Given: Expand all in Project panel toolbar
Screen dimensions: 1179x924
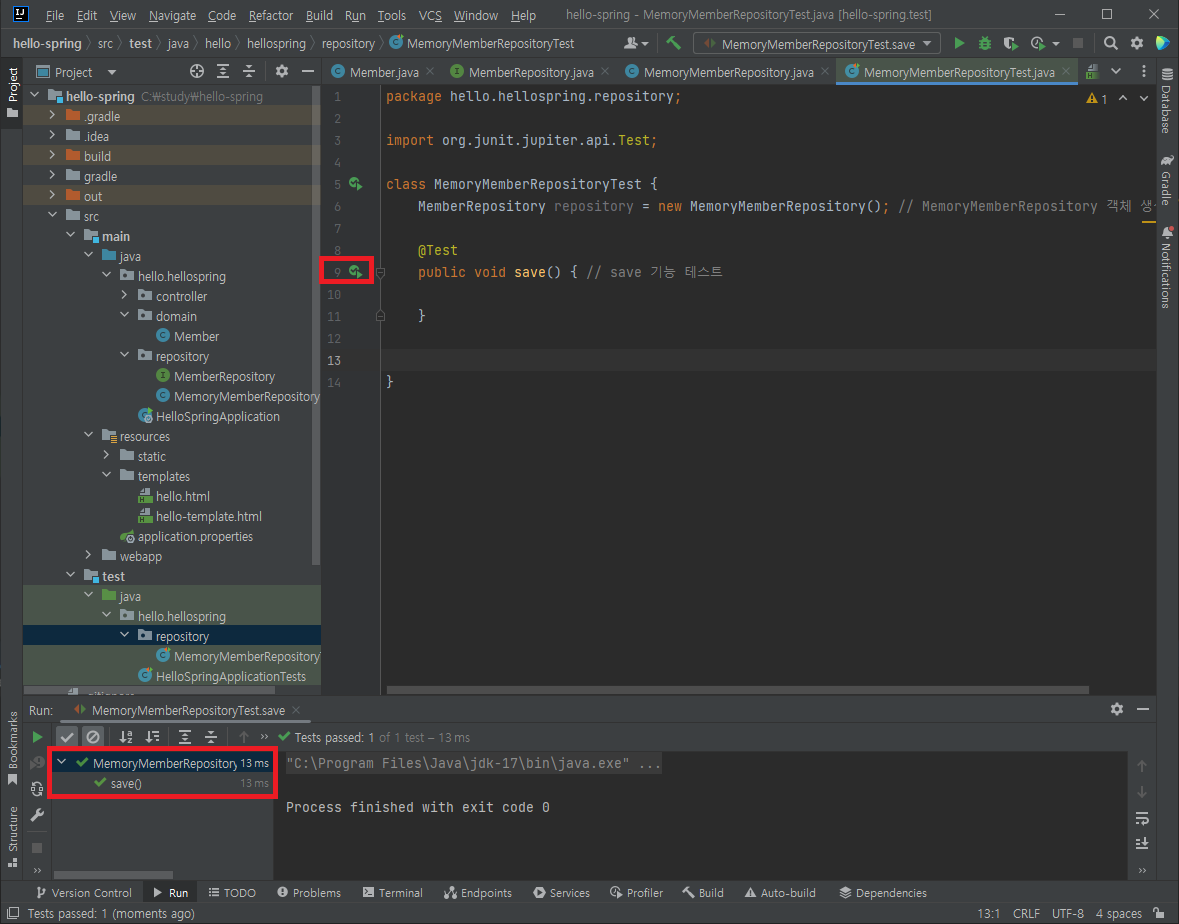Looking at the screenshot, I should pyautogui.click(x=223, y=71).
